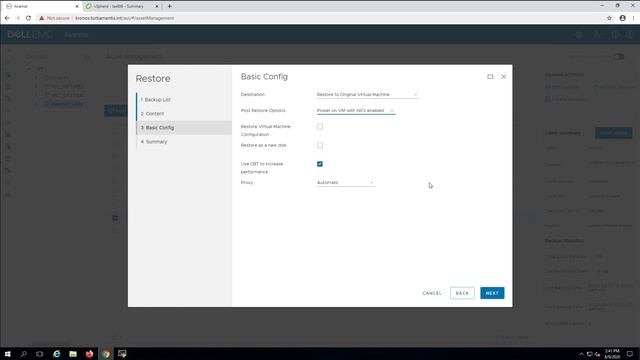This screenshot has width=640, height=360.
Task: Cancel the Restore wizard
Action: 432,293
